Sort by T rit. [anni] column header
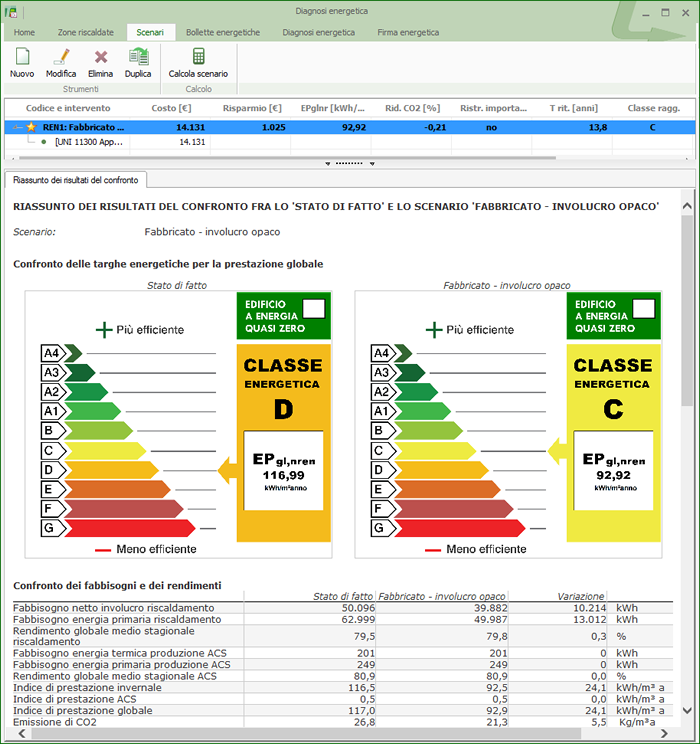The width and height of the screenshot is (700, 745). [x=574, y=108]
